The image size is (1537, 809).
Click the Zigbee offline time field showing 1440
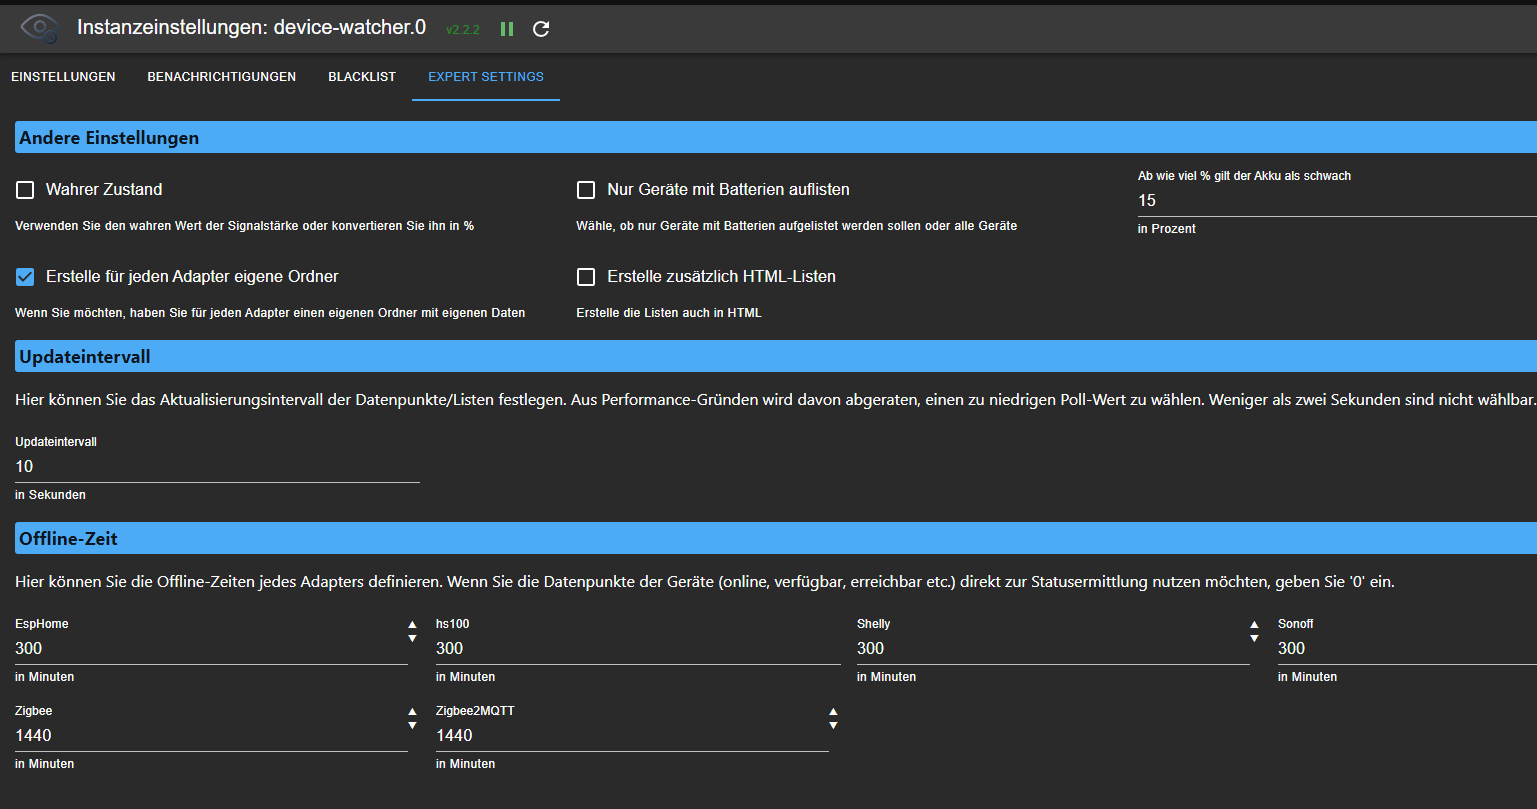pos(211,735)
